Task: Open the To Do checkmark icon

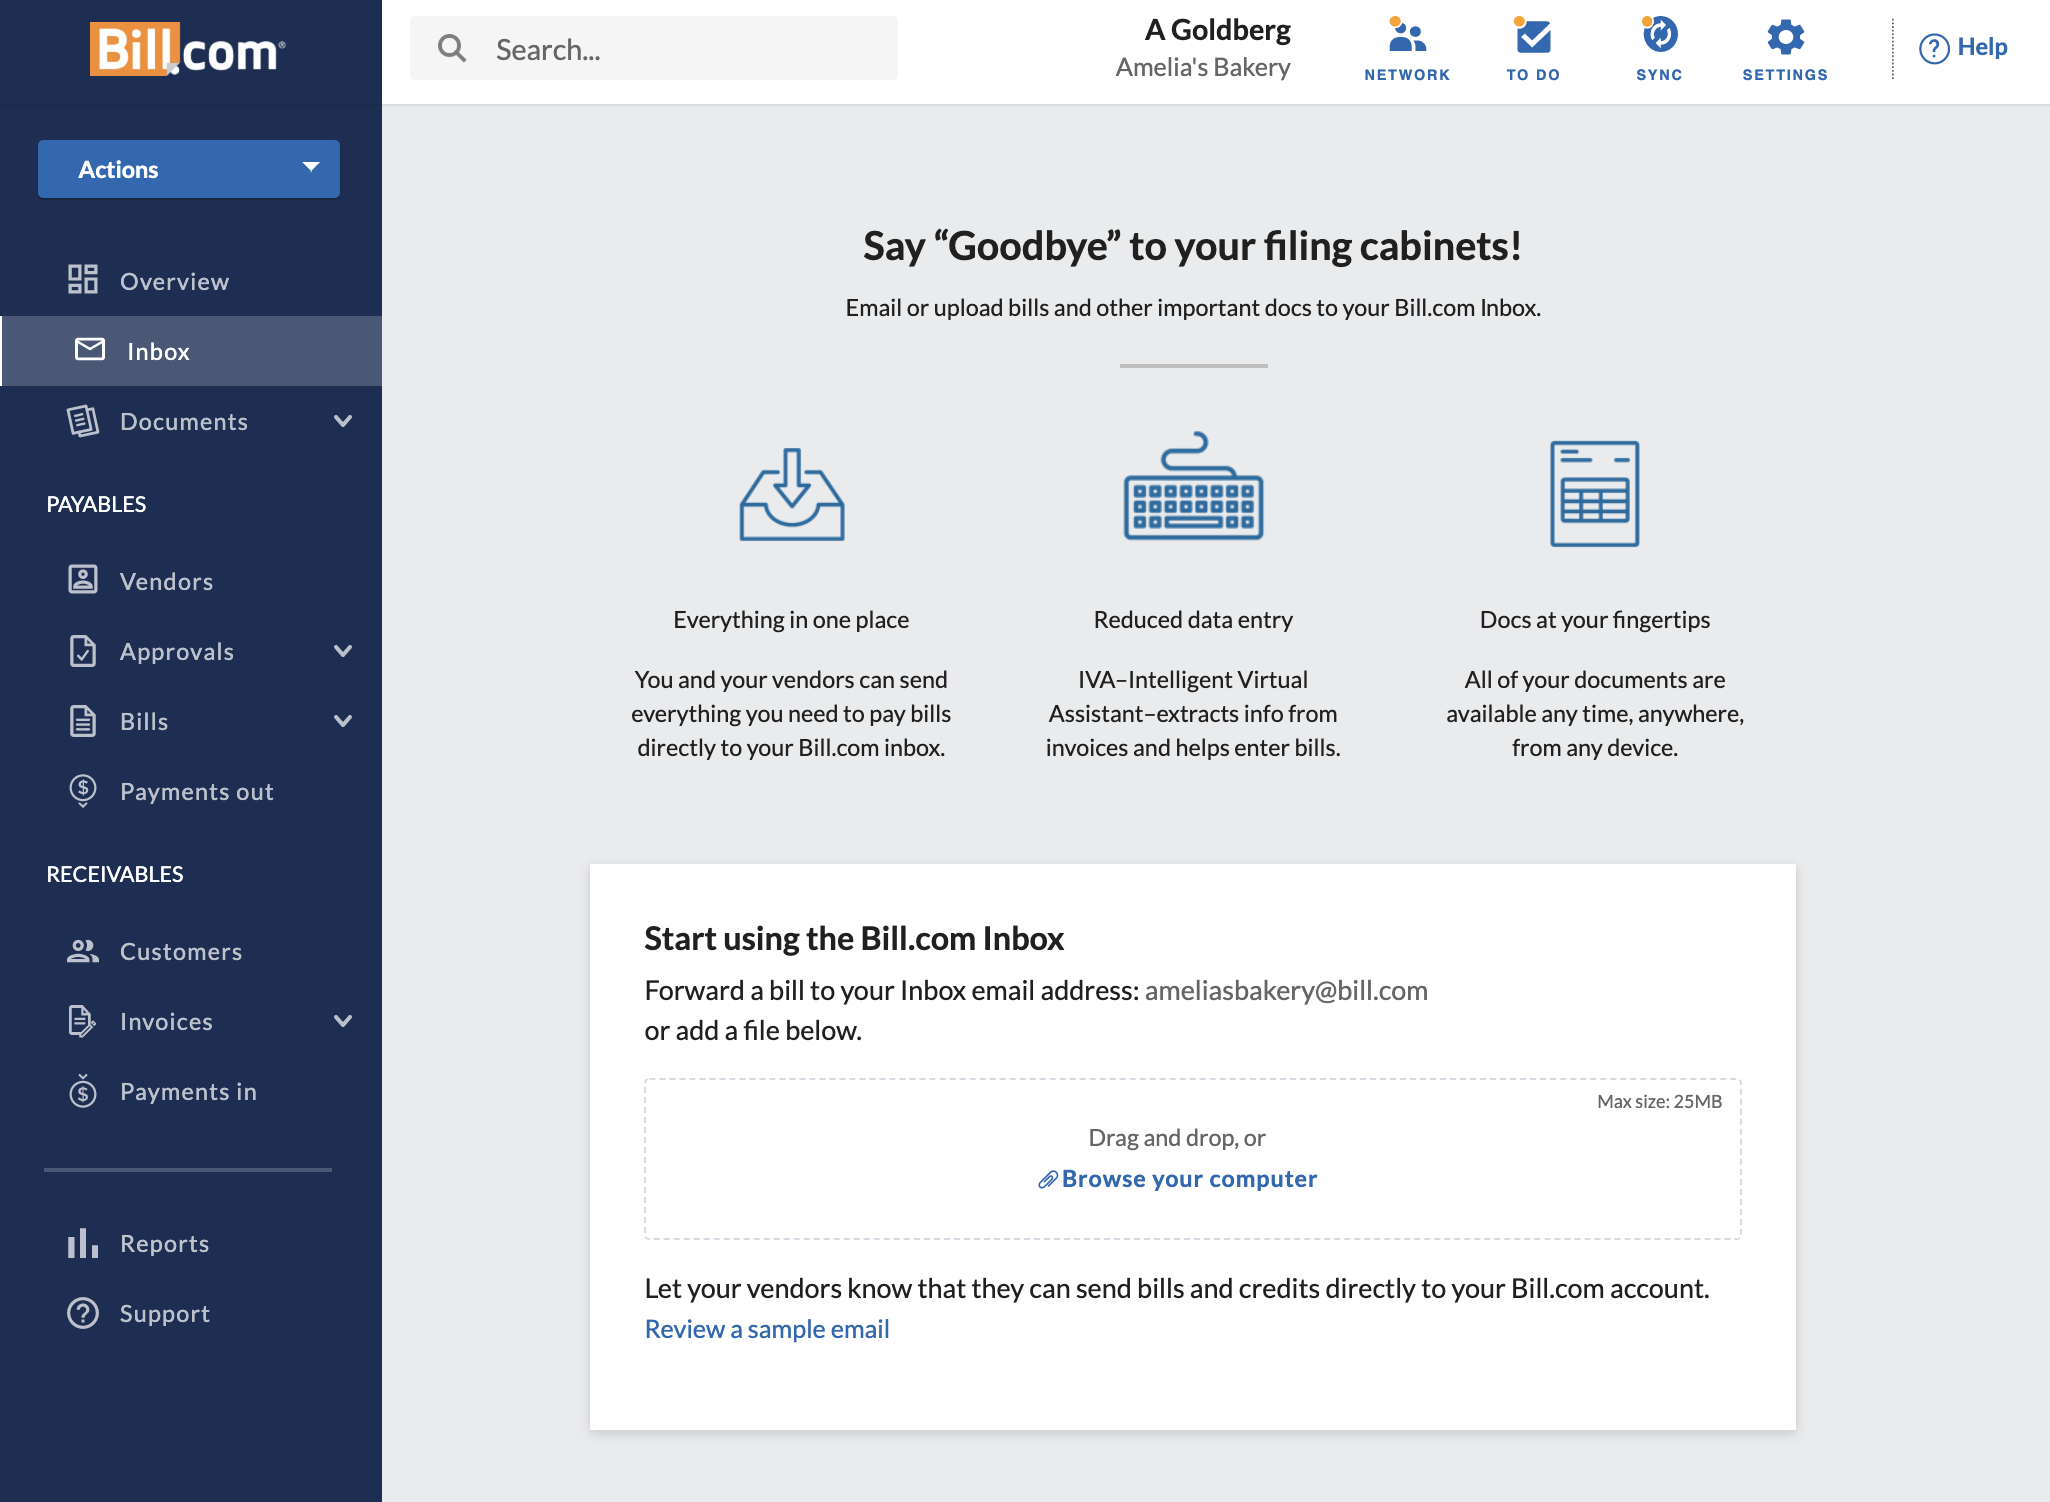Action: tap(1532, 36)
